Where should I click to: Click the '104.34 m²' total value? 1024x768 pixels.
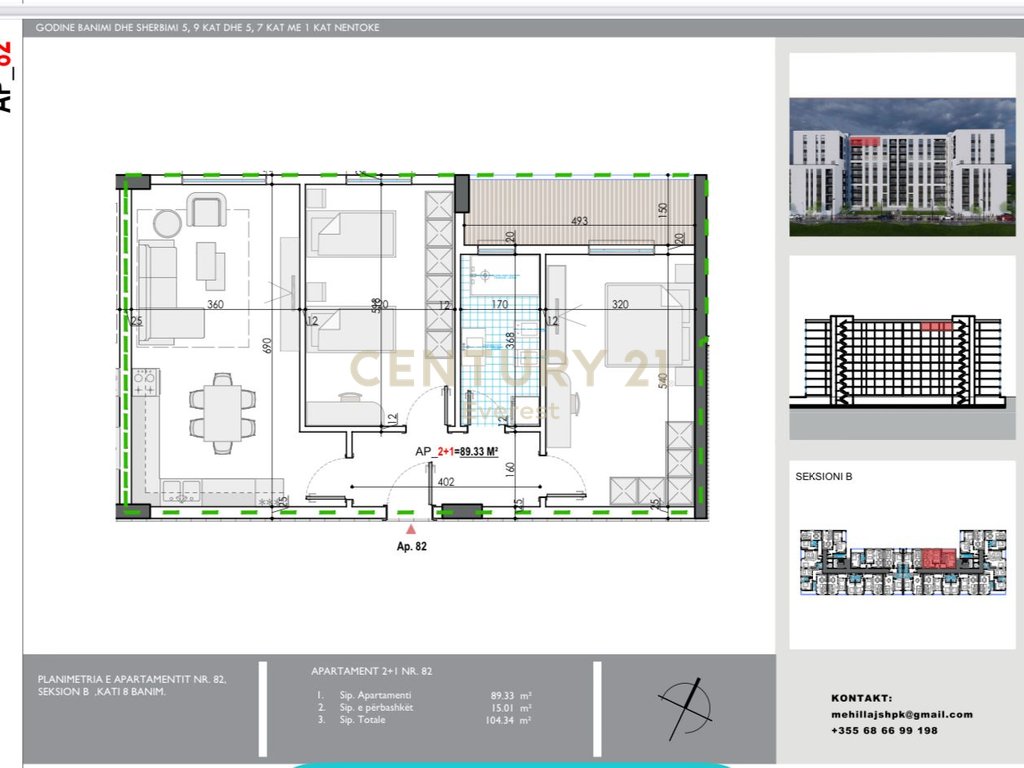click(508, 720)
